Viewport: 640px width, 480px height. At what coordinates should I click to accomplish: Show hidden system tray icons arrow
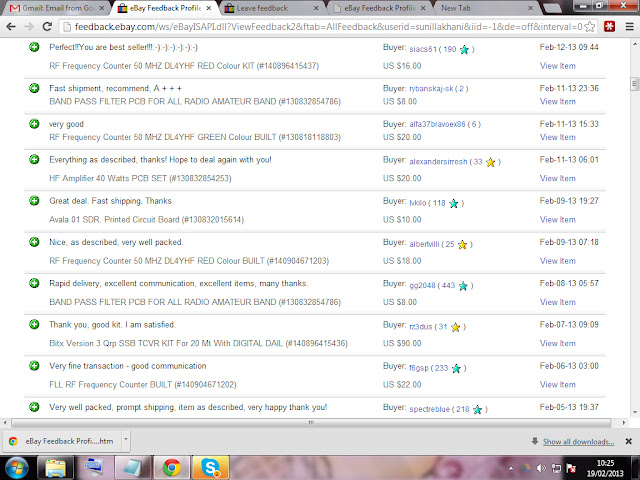pos(511,468)
